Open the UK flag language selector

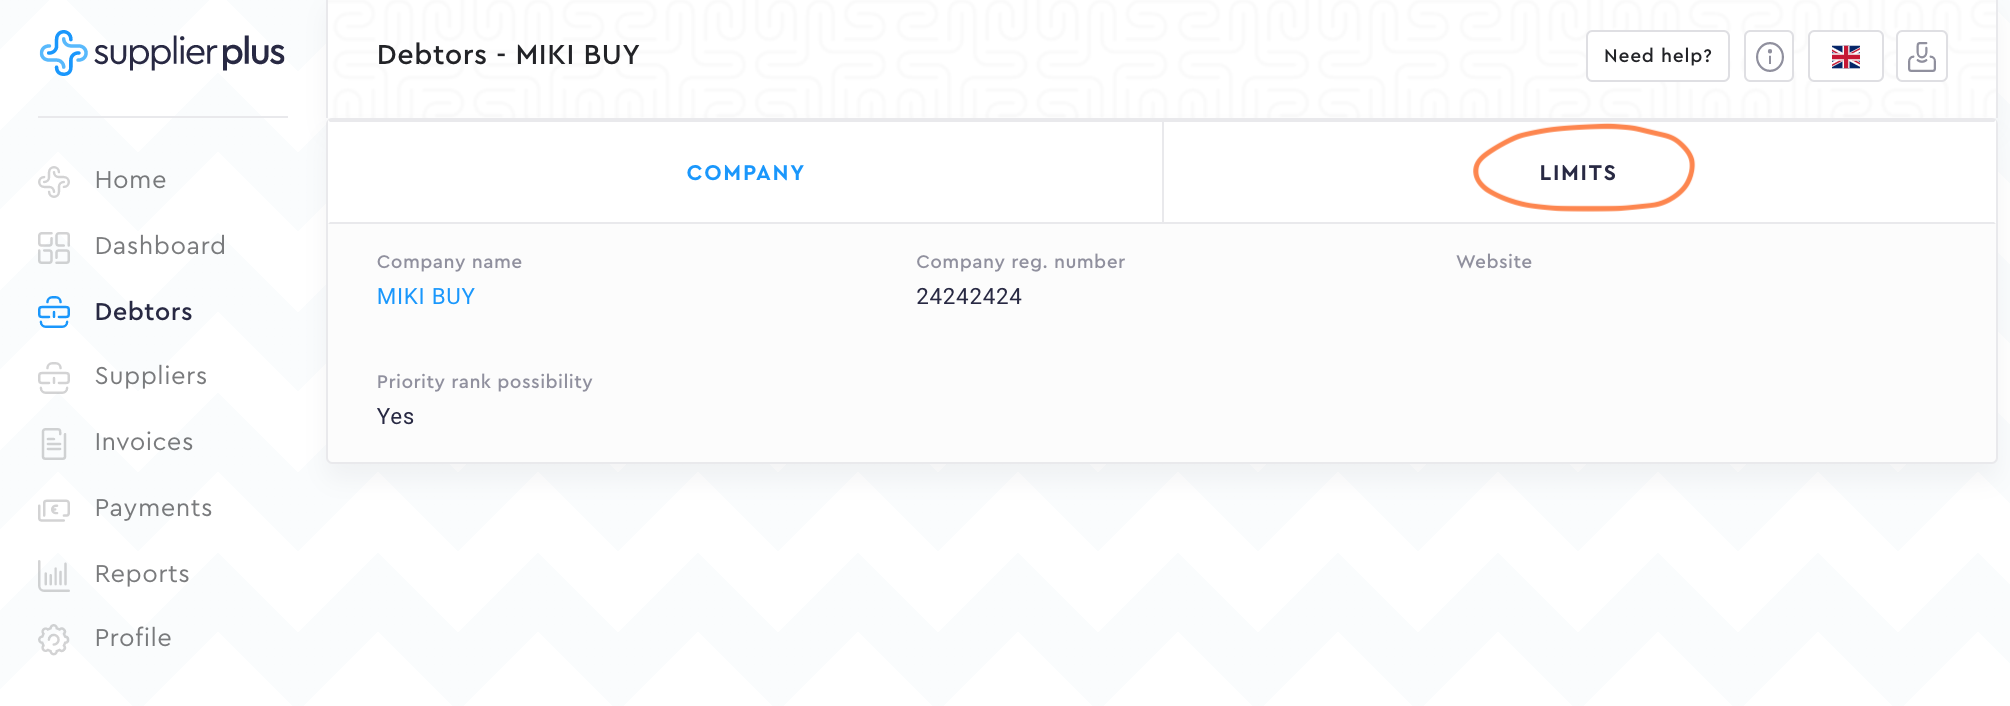[1845, 56]
